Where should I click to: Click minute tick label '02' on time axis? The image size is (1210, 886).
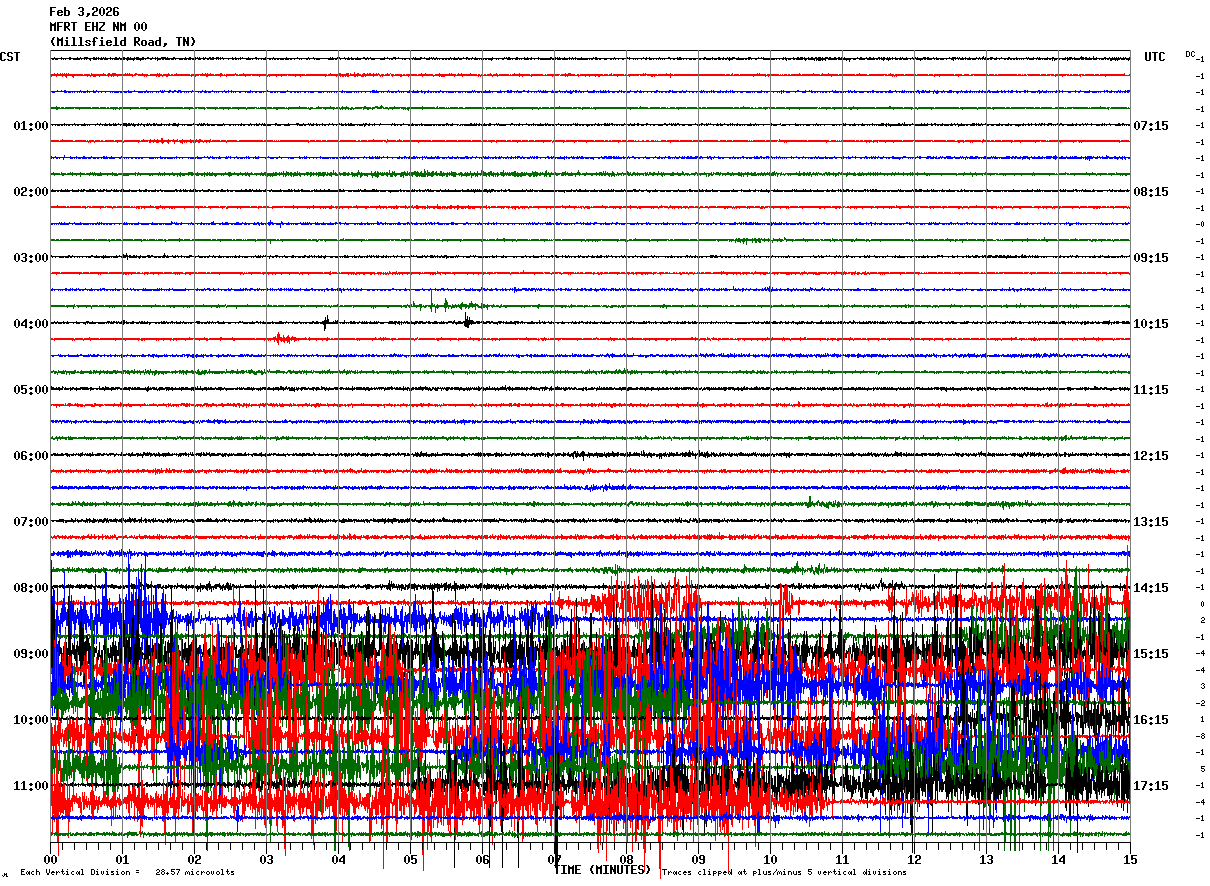pos(195,860)
